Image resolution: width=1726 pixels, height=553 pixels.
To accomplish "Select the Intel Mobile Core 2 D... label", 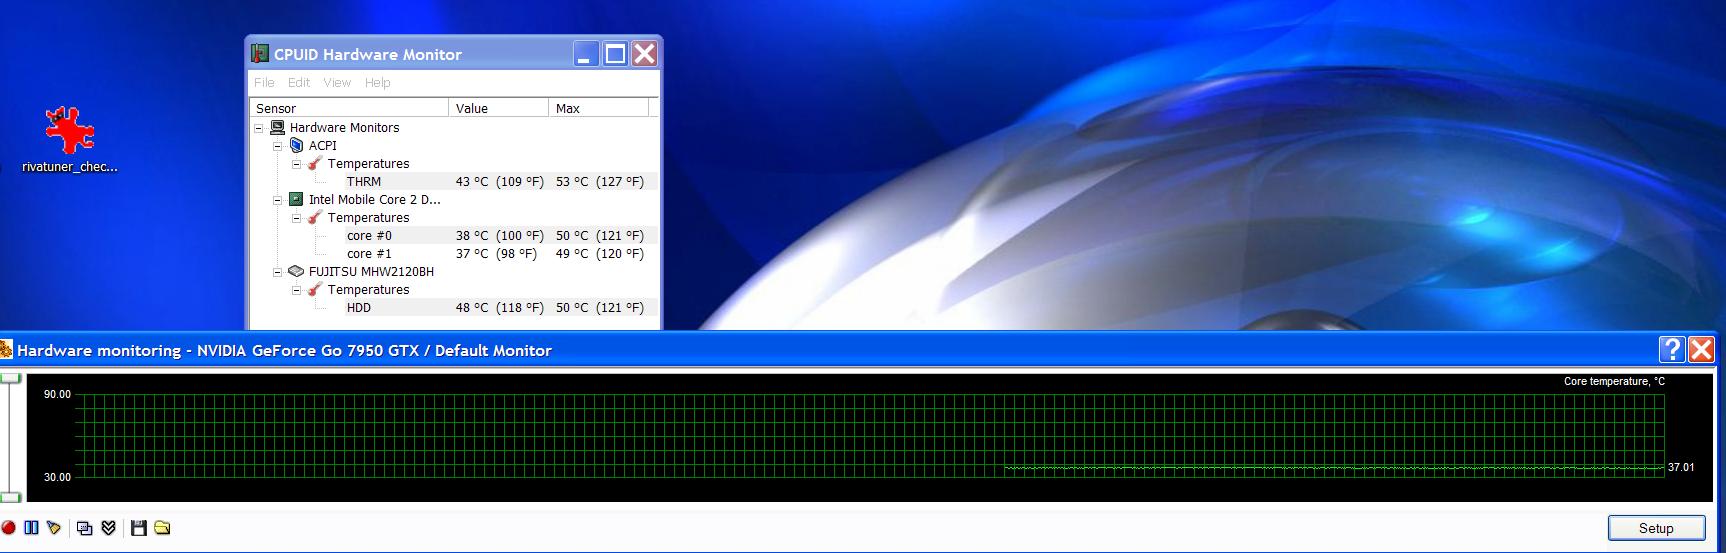I will [374, 199].
